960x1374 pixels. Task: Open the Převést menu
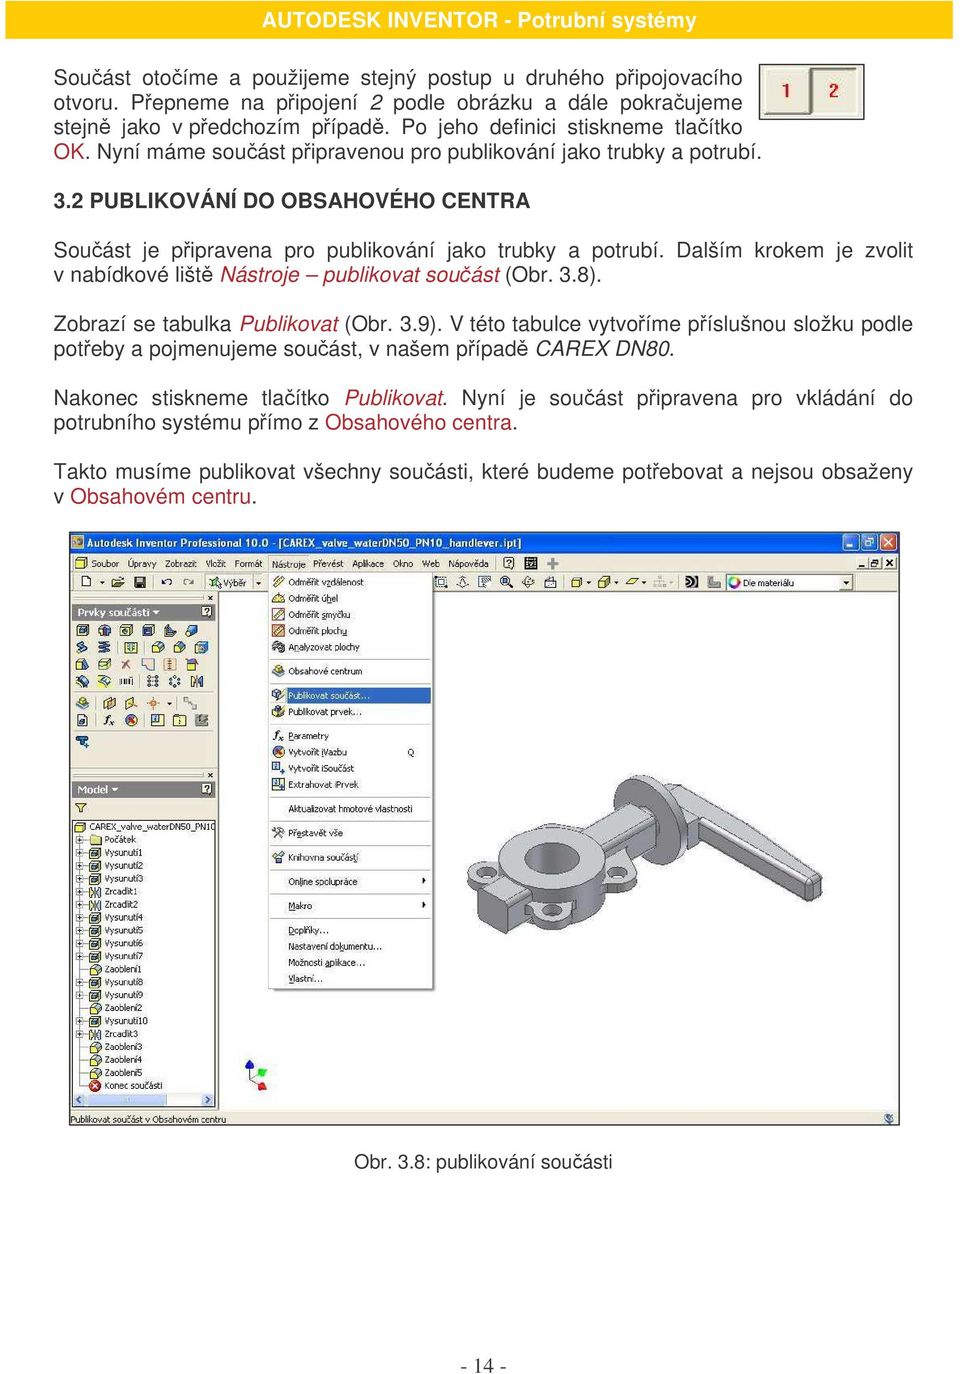click(328, 563)
